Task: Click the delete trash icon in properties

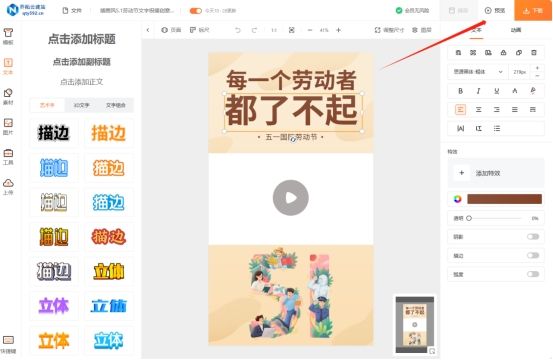Action: tap(534, 53)
